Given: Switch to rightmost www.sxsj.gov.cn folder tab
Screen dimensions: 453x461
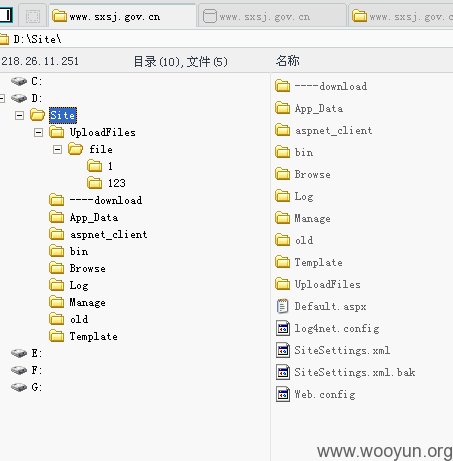Looking at the screenshot, I should click(x=401, y=16).
